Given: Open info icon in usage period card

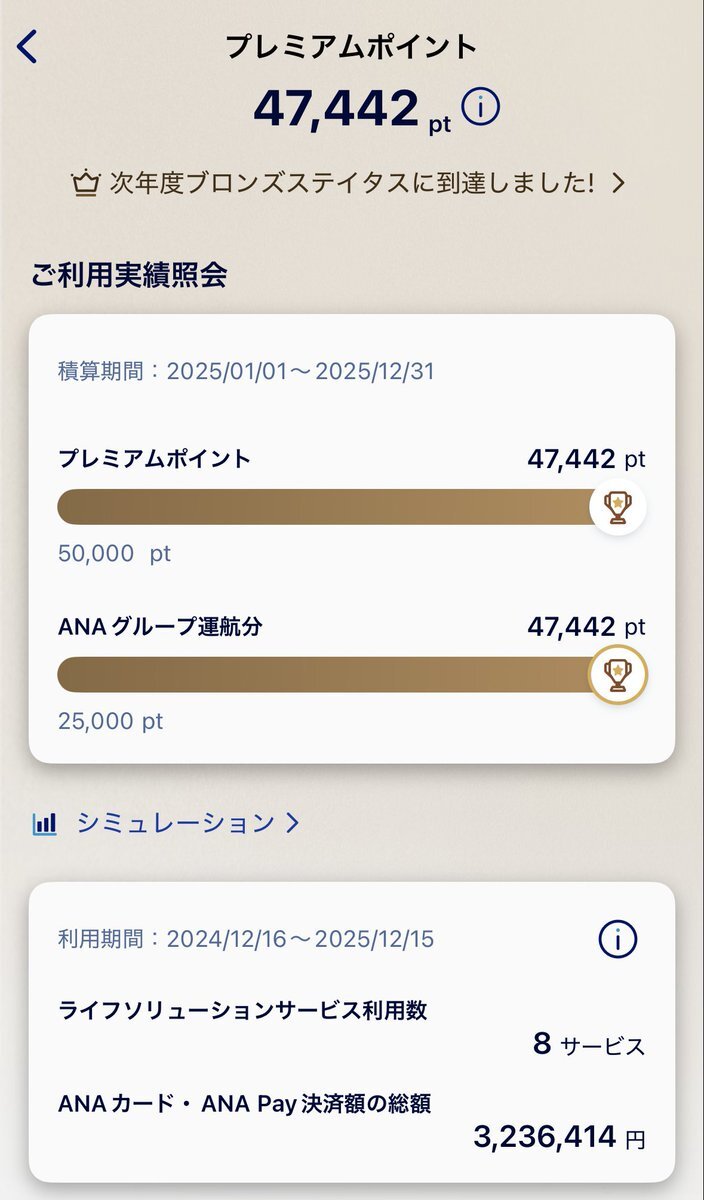Looking at the screenshot, I should pyautogui.click(x=618, y=938).
